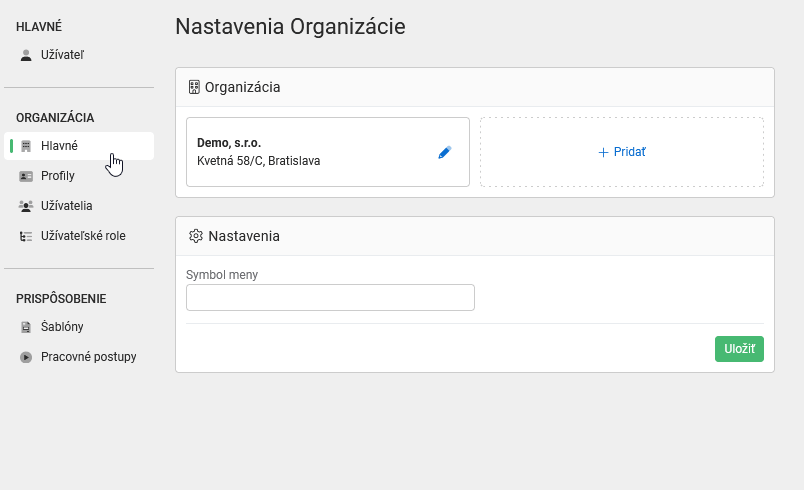Add a new organization via Pridať
The height and width of the screenshot is (490, 804).
pyautogui.click(x=622, y=152)
